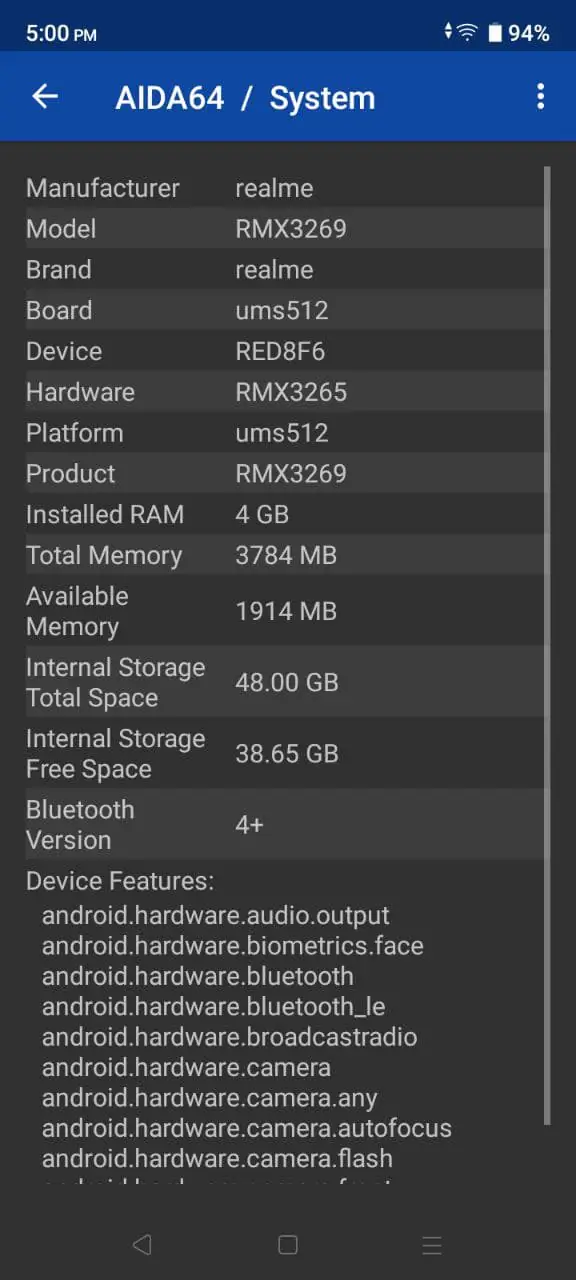Screen dimensions: 576x1280
Task: Tap the battery status icon
Action: 494,33
